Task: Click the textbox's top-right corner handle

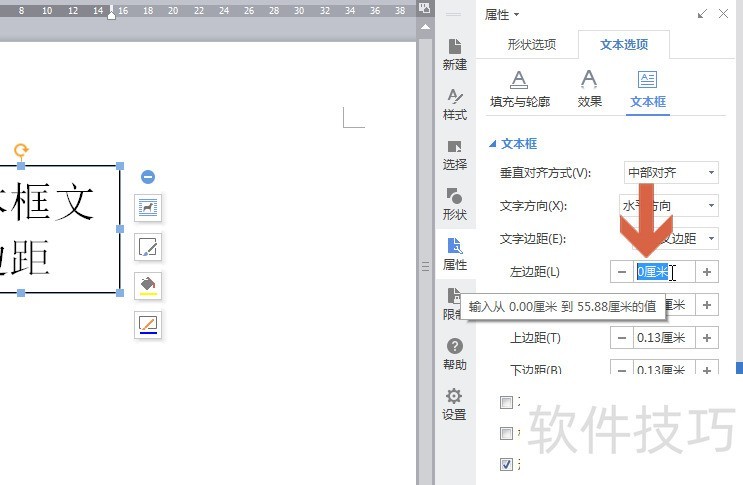Action: click(120, 166)
